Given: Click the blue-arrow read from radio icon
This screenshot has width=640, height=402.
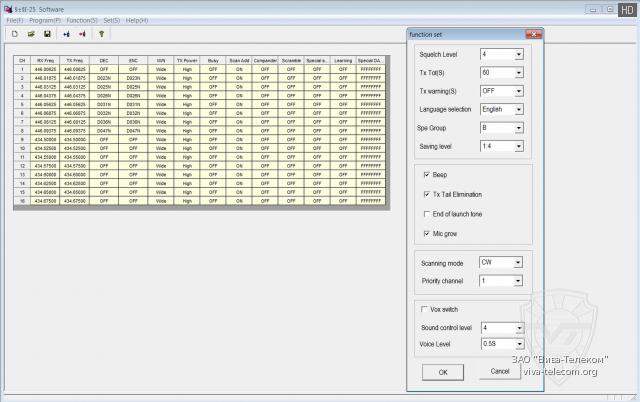Looking at the screenshot, I should click(66, 34).
